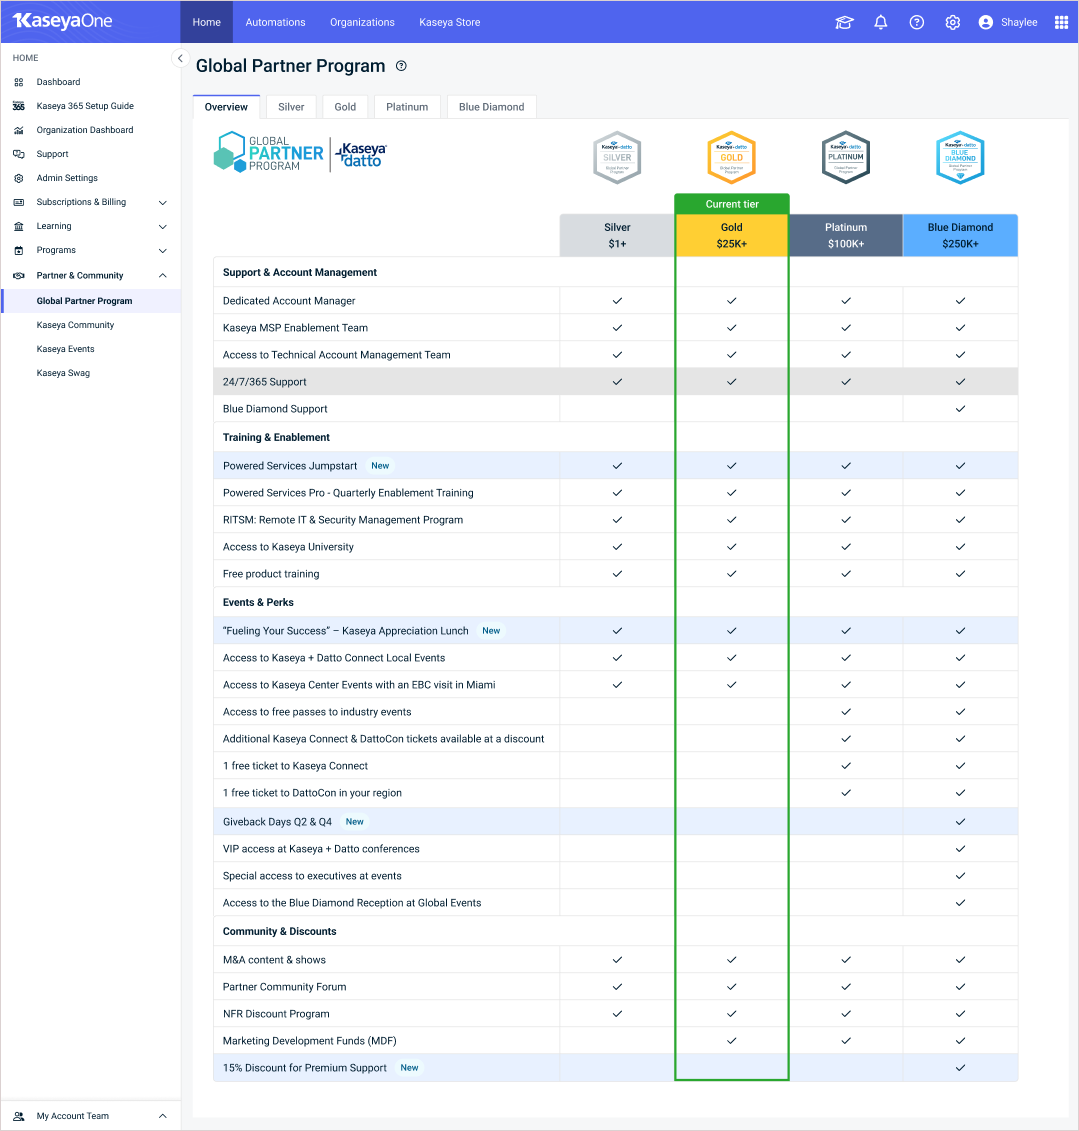Click the Global Partner Program help icon

[x=401, y=66]
